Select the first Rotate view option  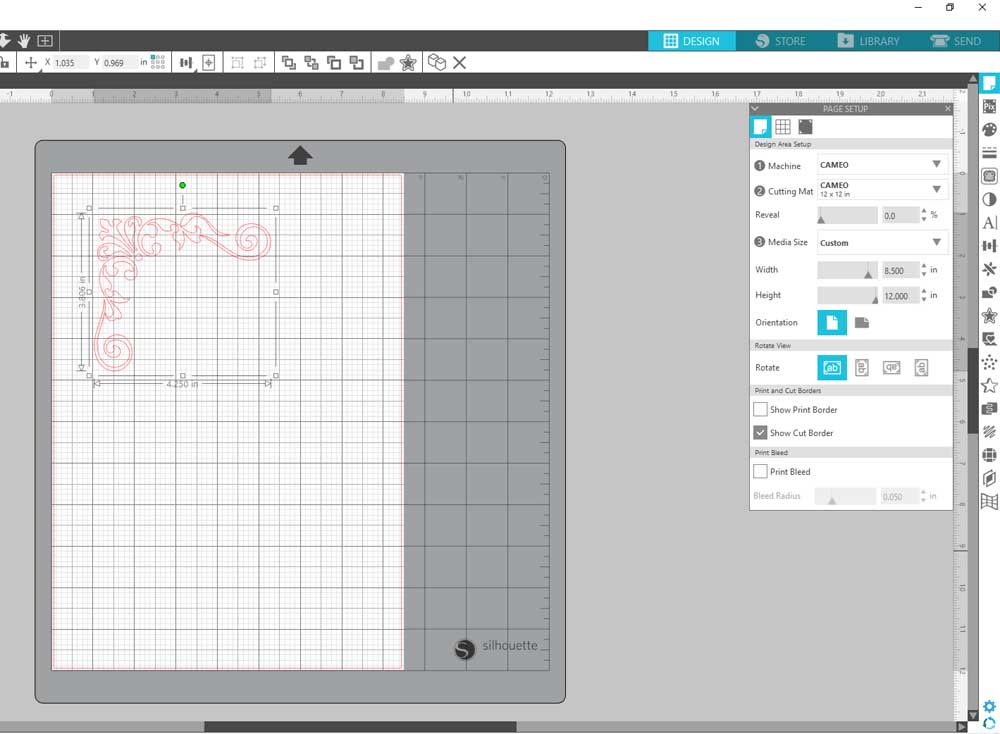pos(832,367)
